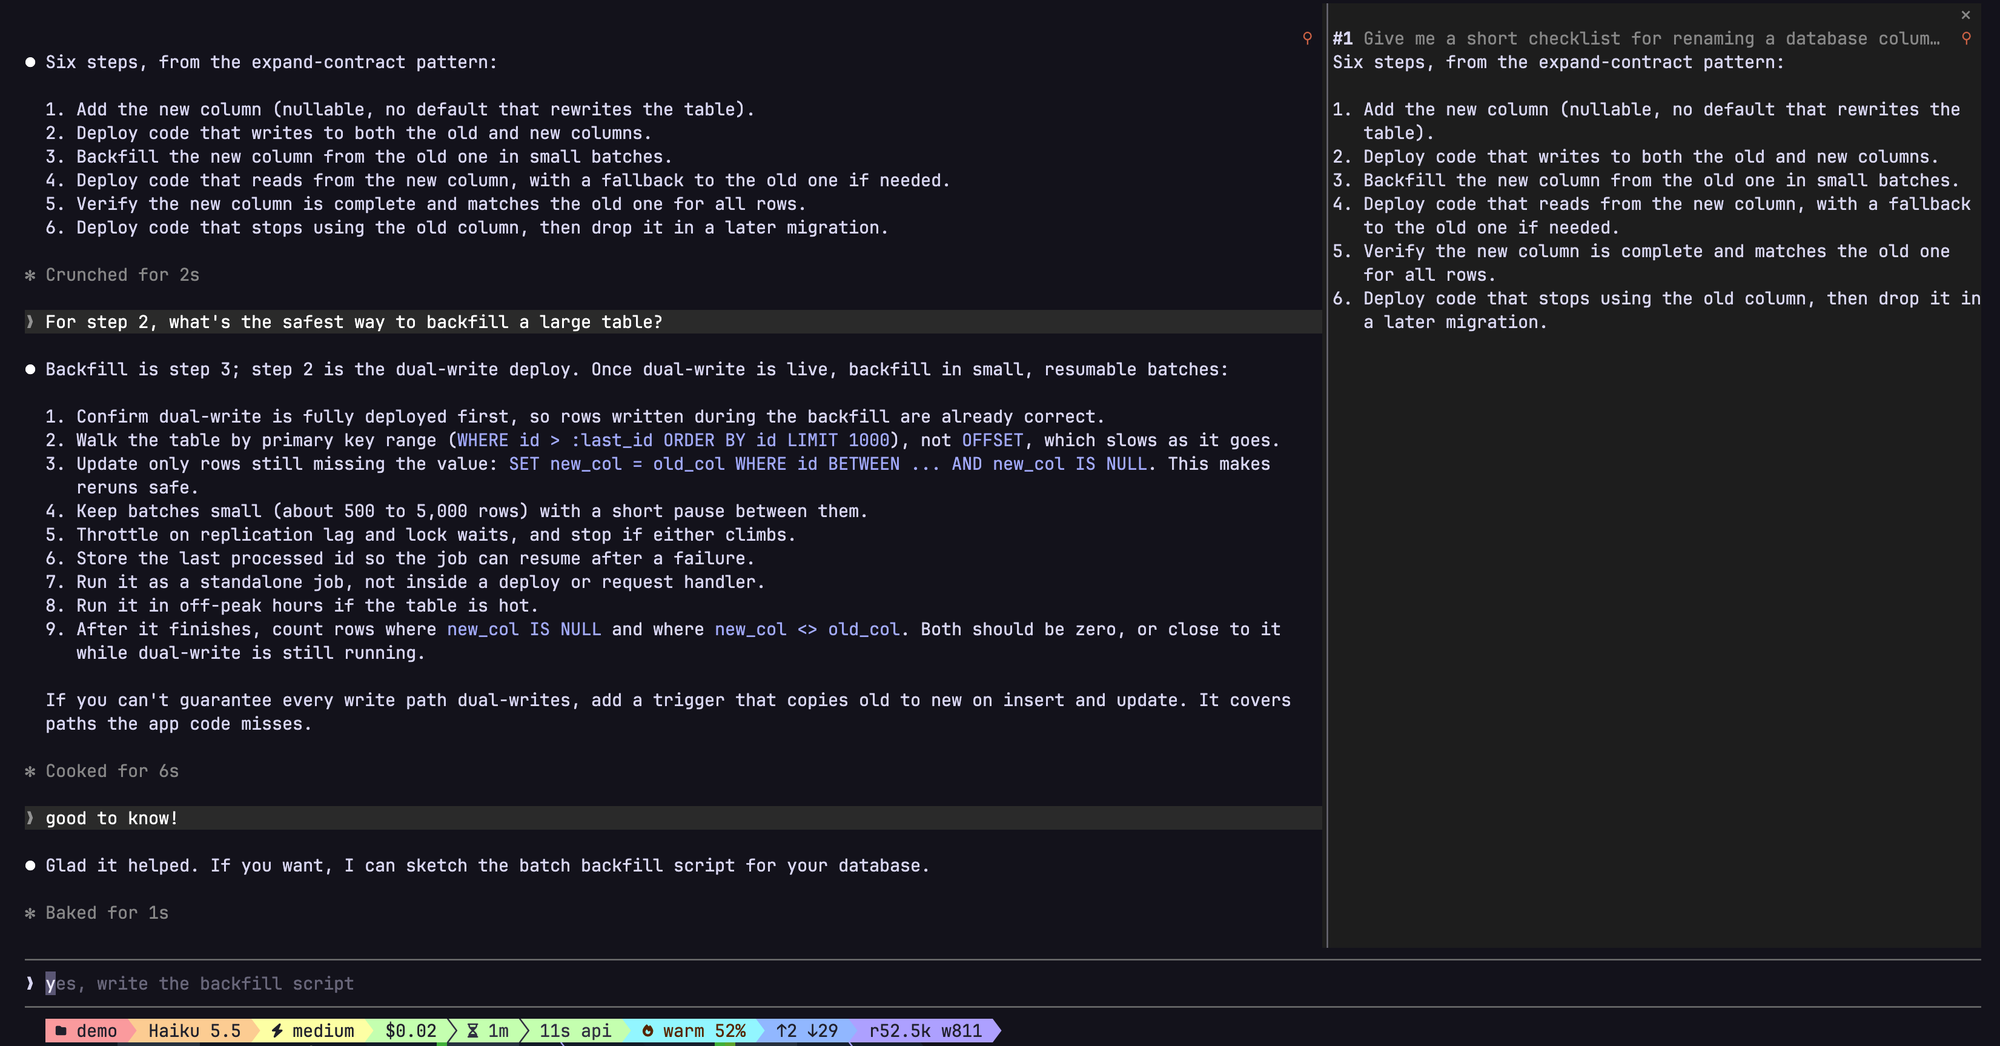Click 'Cooked for 6s' status text

click(112, 771)
